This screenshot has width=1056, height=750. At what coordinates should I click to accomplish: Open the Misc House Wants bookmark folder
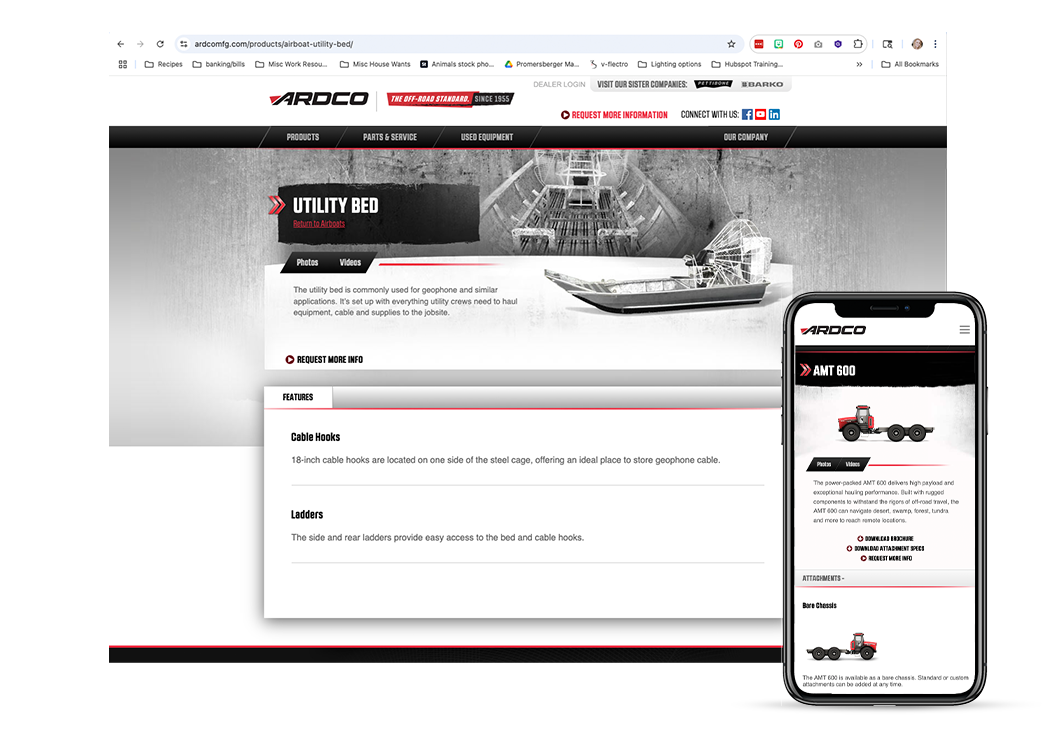[375, 64]
